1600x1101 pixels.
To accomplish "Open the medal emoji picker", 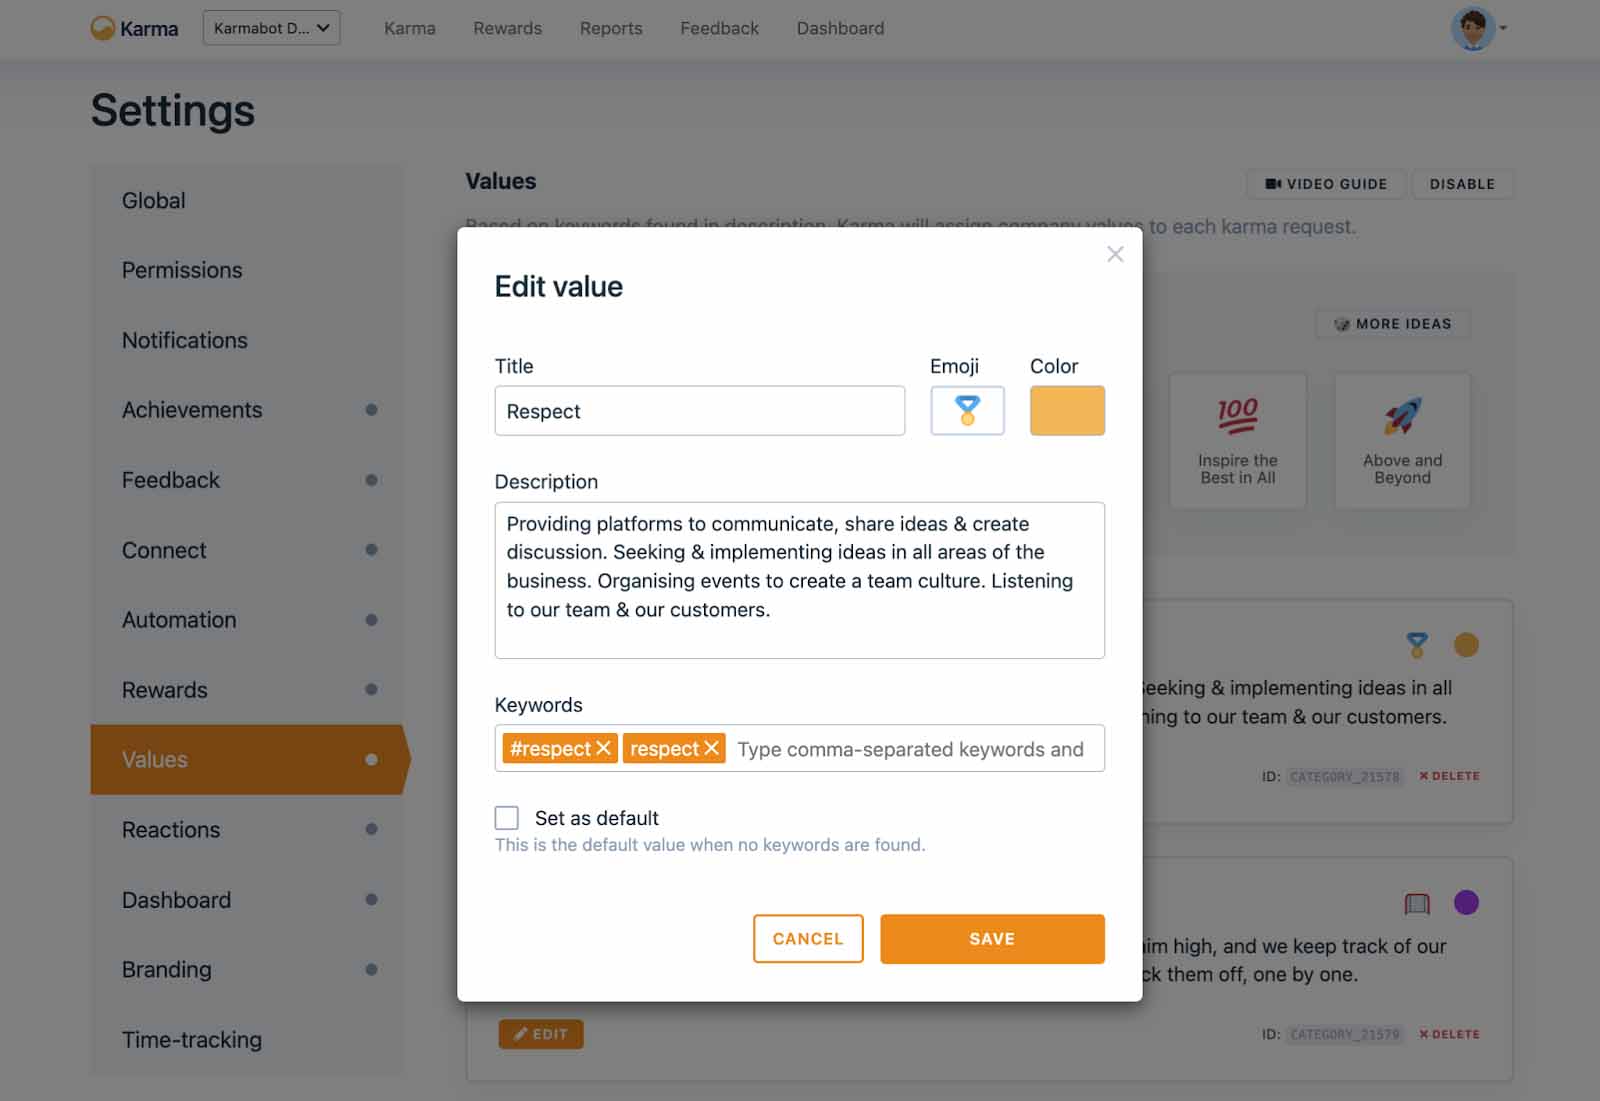I will 967,411.
